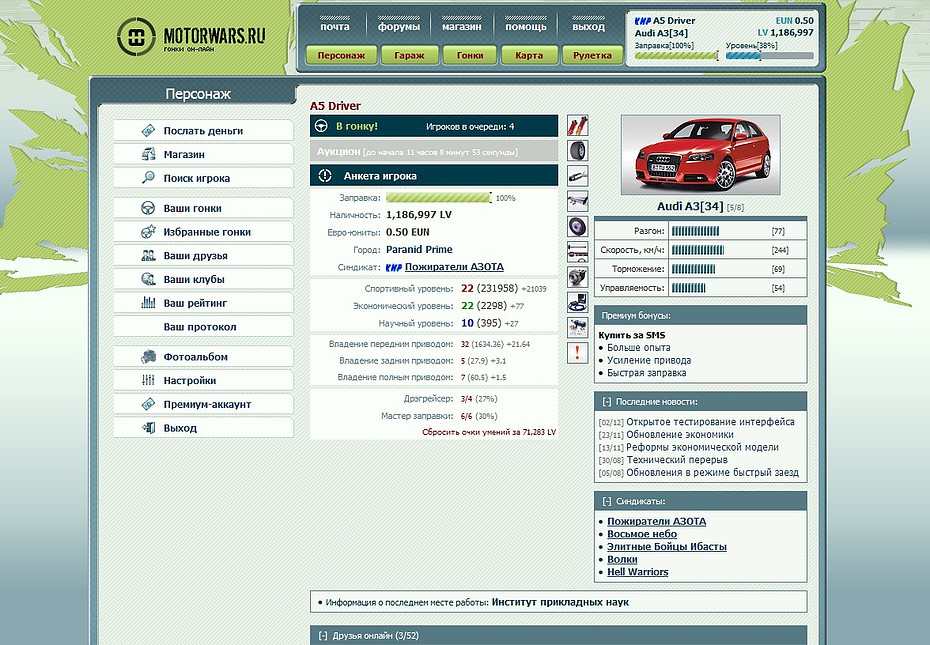This screenshot has height=645, width=930.
Task: Click the red Audi A3 car image
Action: [700, 155]
